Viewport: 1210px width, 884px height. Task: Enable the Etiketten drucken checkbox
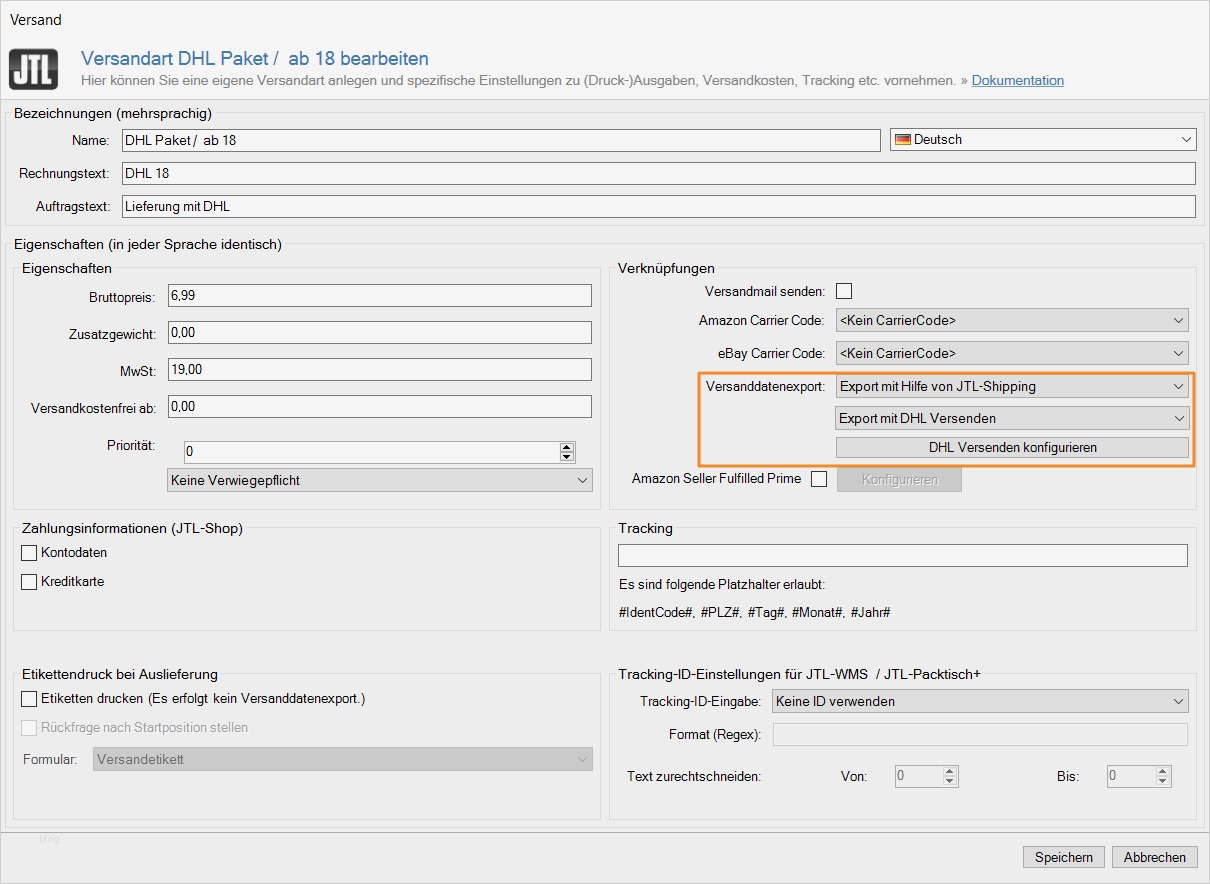29,699
